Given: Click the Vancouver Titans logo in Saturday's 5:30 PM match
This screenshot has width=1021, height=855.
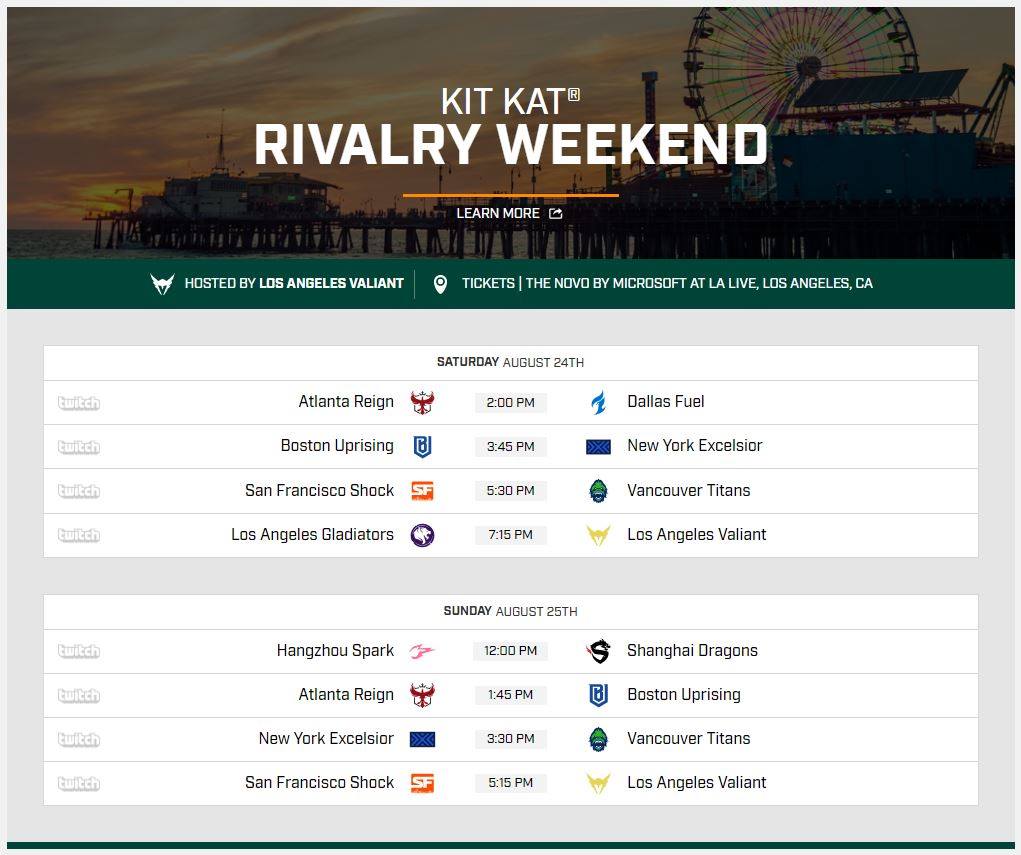Looking at the screenshot, I should pos(598,491).
